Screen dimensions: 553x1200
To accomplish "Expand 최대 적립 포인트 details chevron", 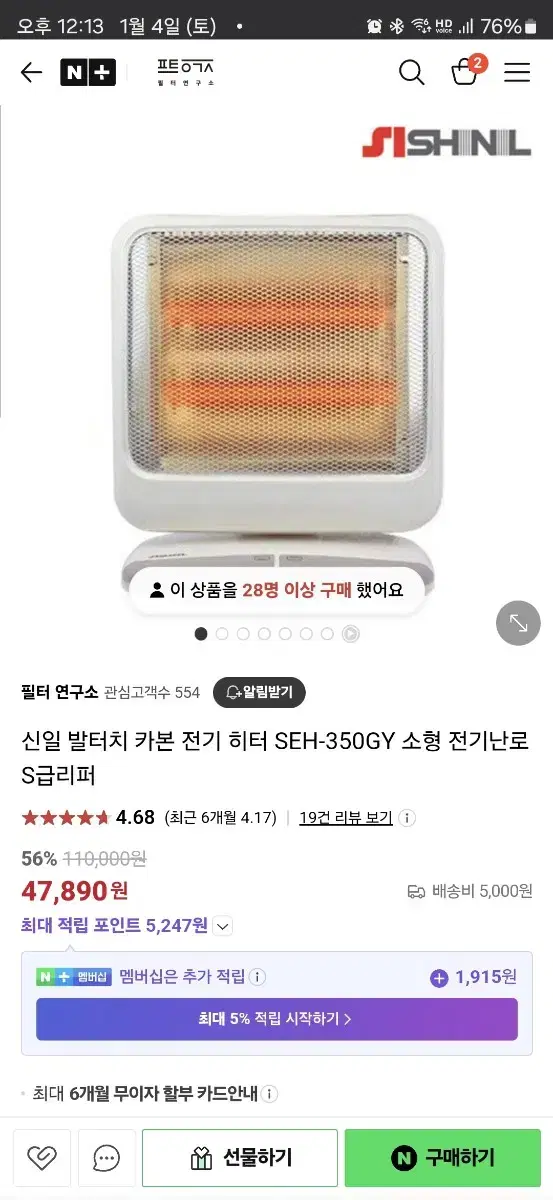I will click(x=223, y=926).
